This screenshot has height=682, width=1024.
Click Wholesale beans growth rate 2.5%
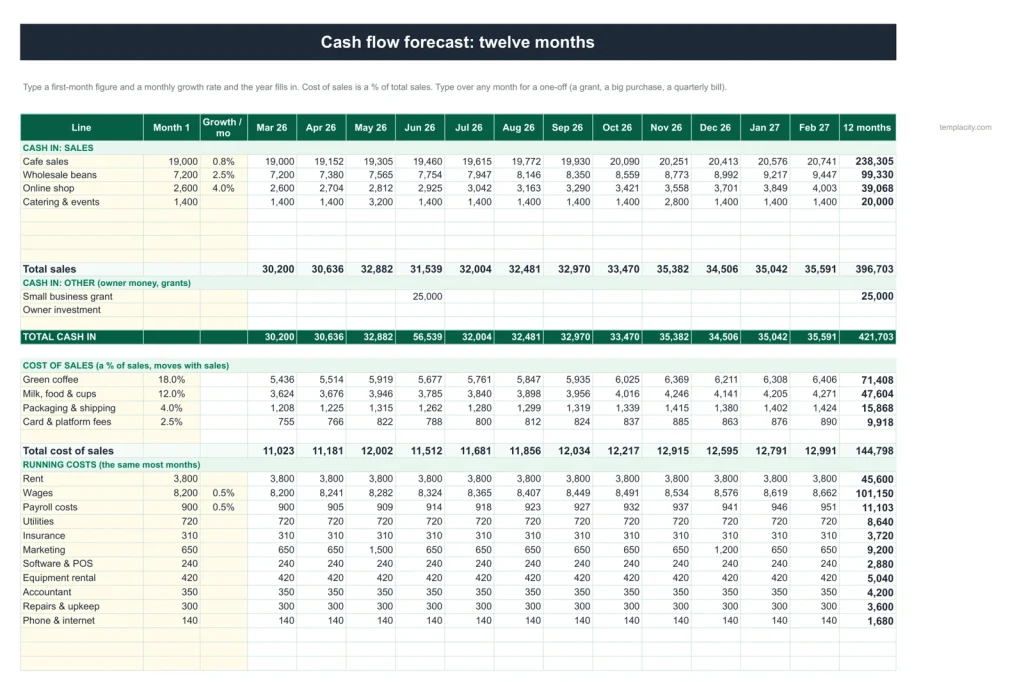click(x=223, y=175)
